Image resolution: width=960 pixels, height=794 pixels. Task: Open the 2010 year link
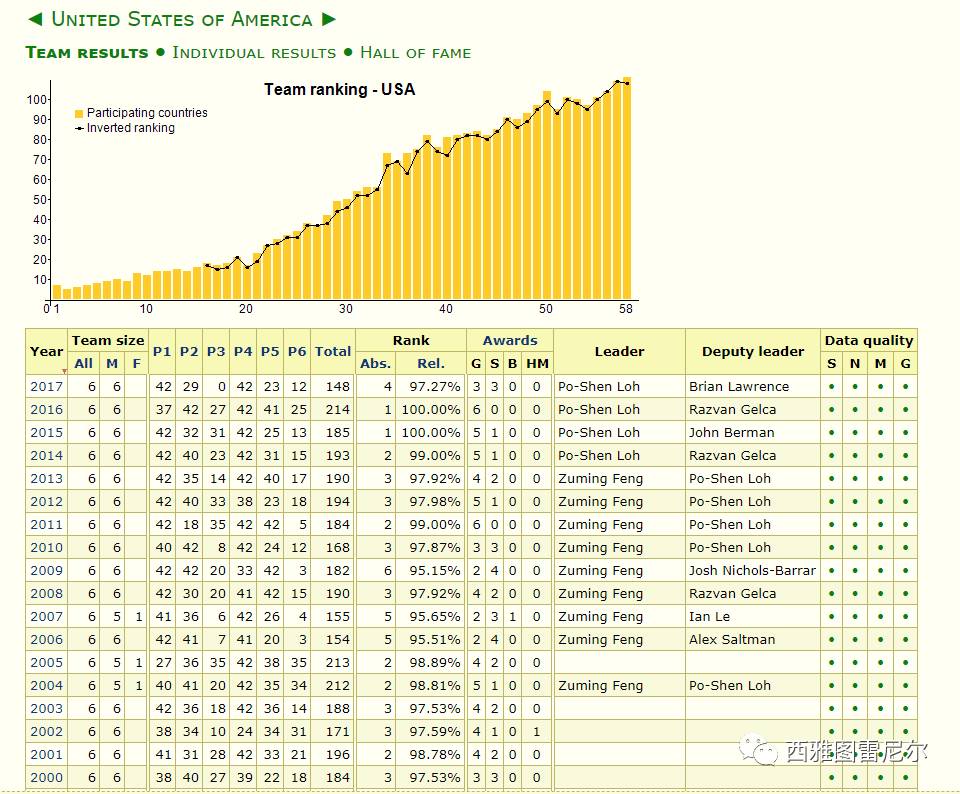(47, 547)
